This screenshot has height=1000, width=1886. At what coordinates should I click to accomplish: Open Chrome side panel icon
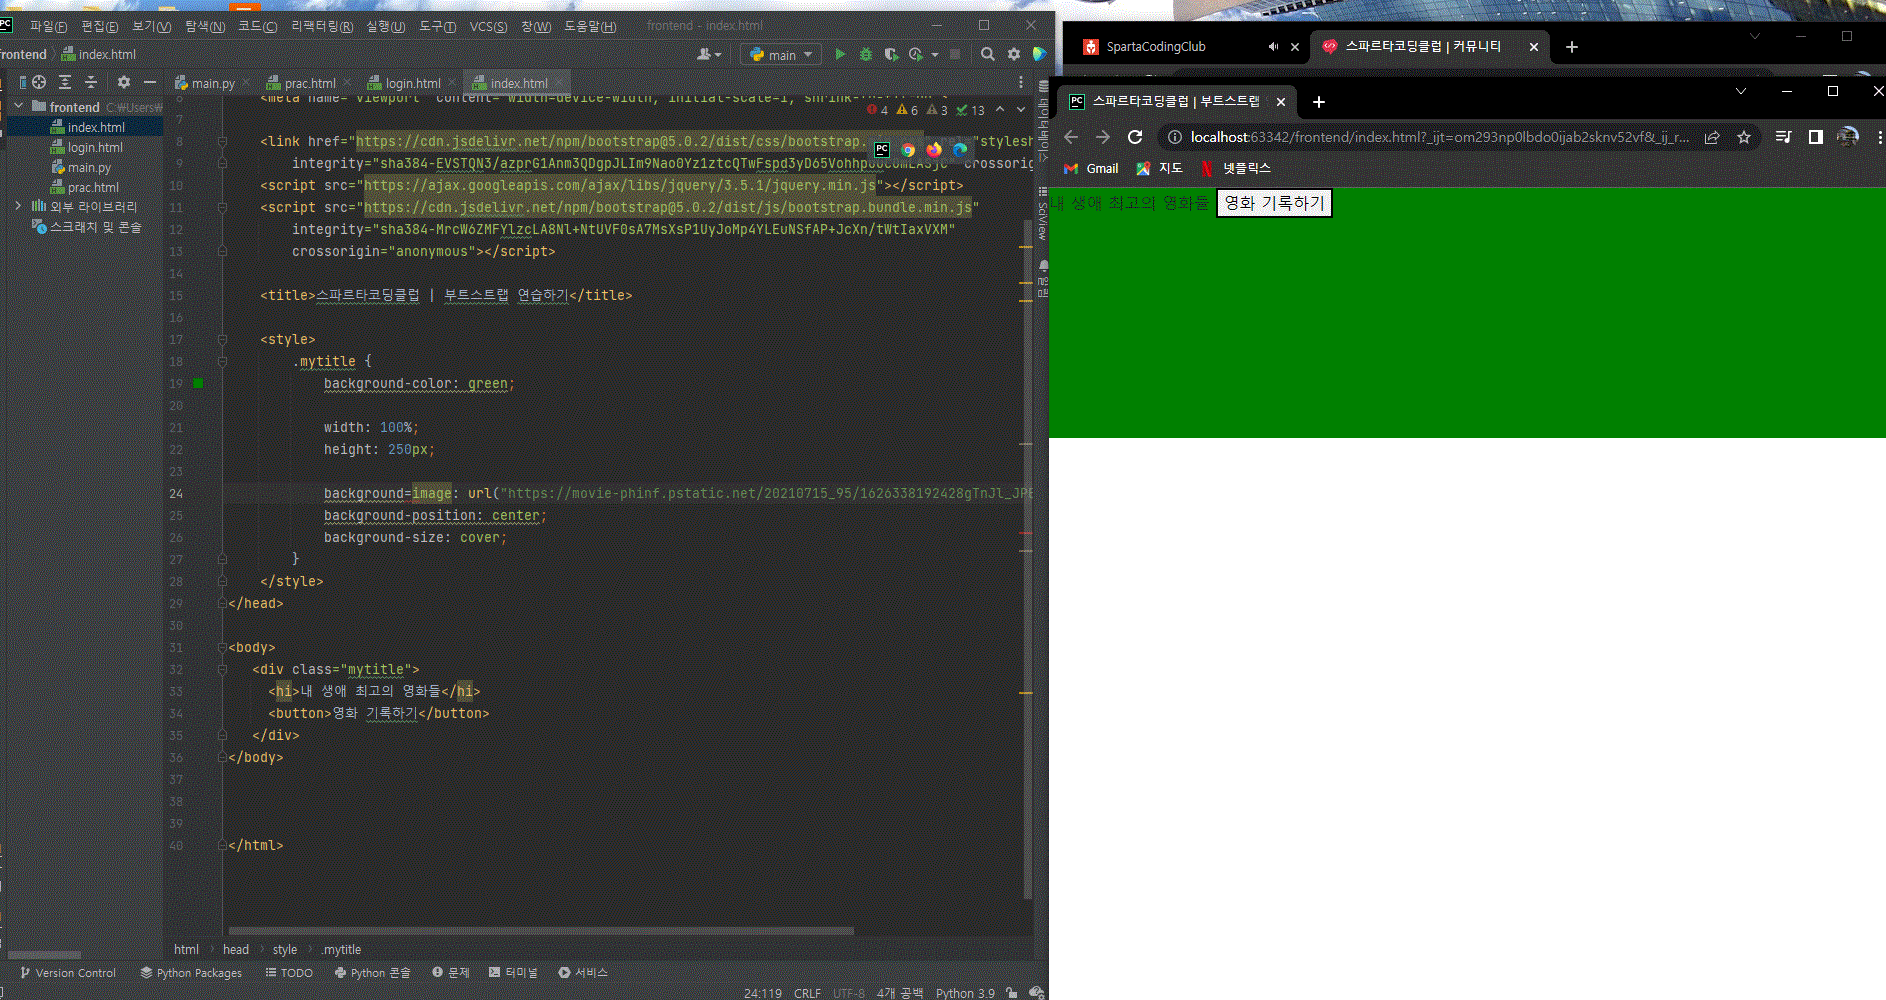[x=1816, y=137]
